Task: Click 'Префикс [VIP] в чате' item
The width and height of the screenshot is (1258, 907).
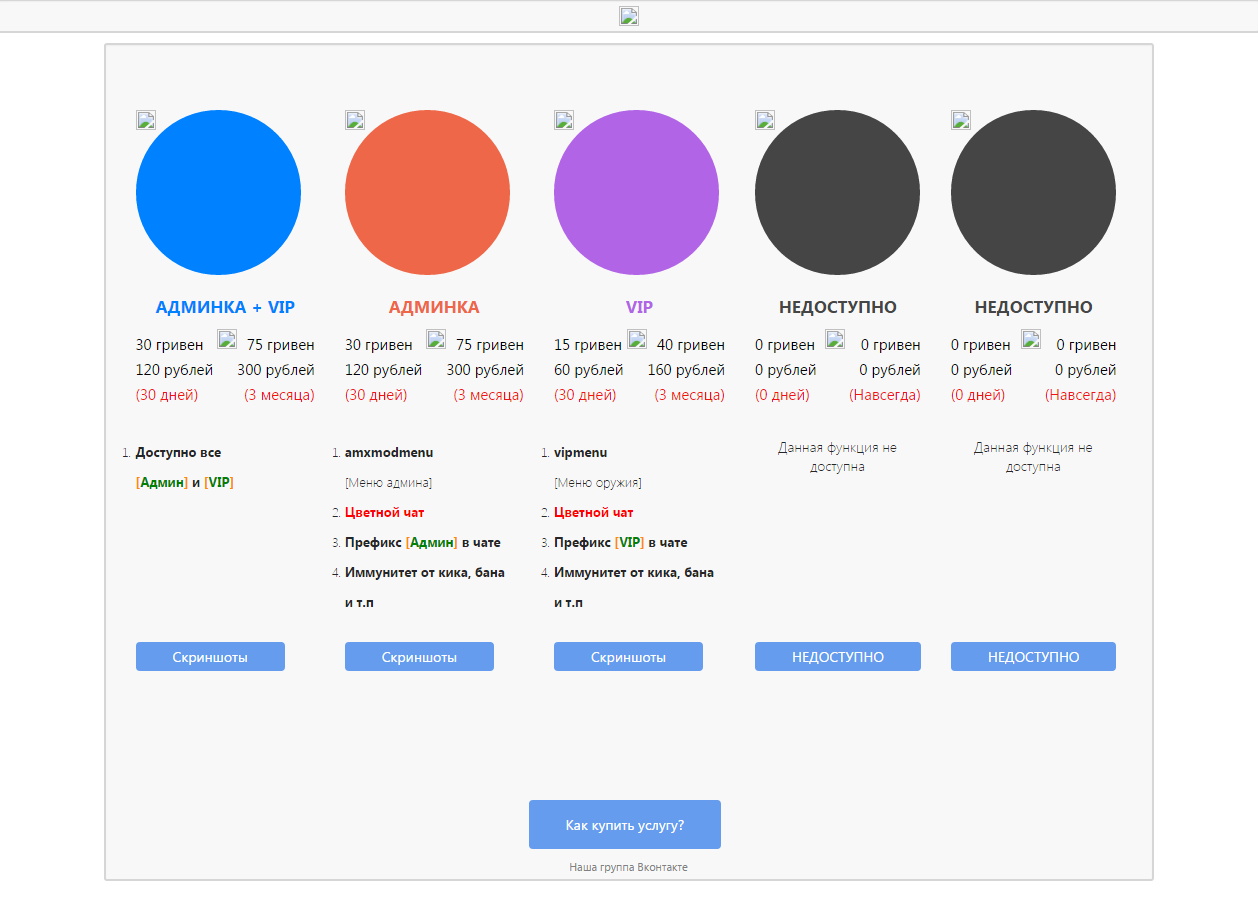Action: [x=621, y=542]
